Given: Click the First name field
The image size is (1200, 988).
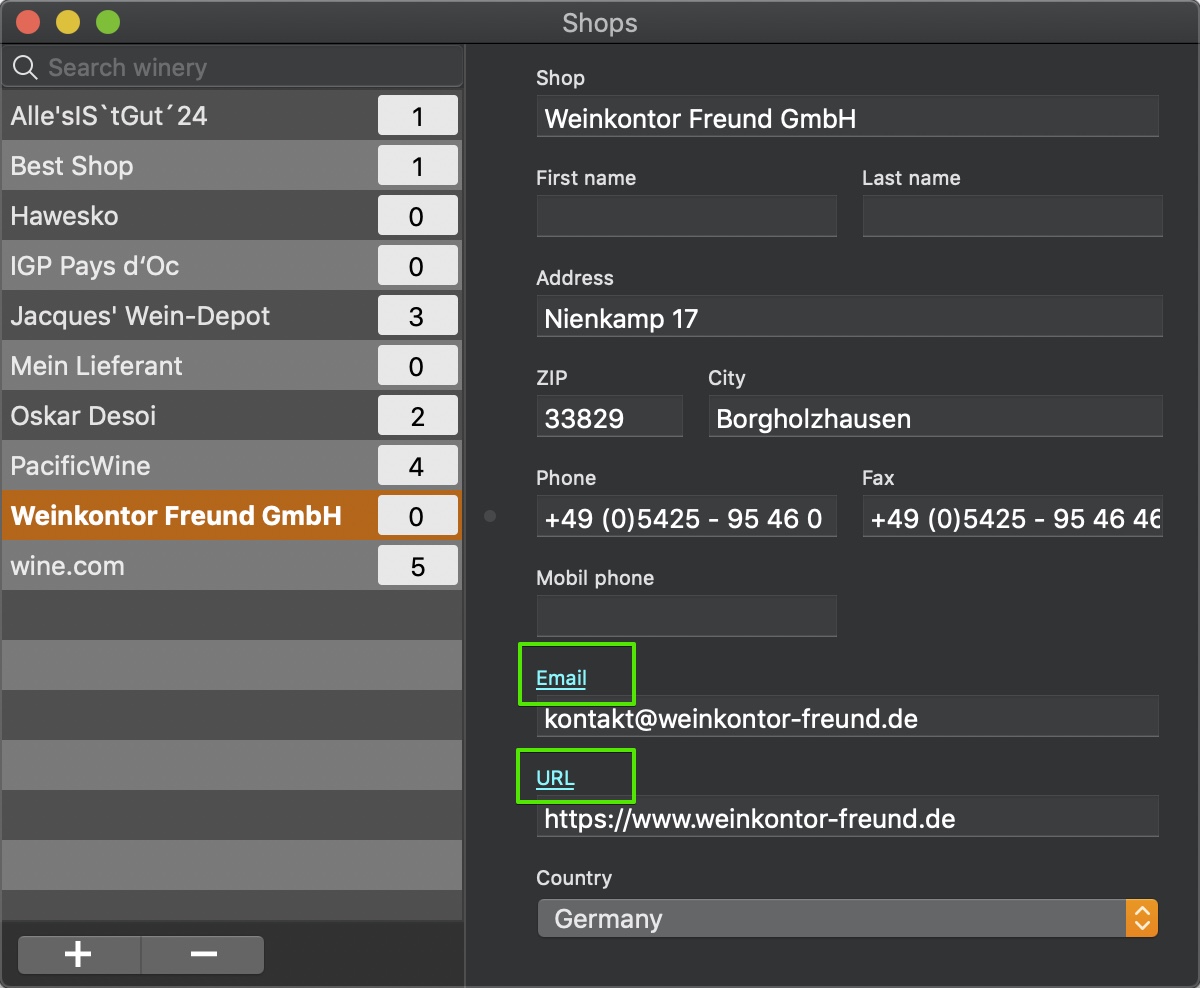Looking at the screenshot, I should tap(686, 217).
